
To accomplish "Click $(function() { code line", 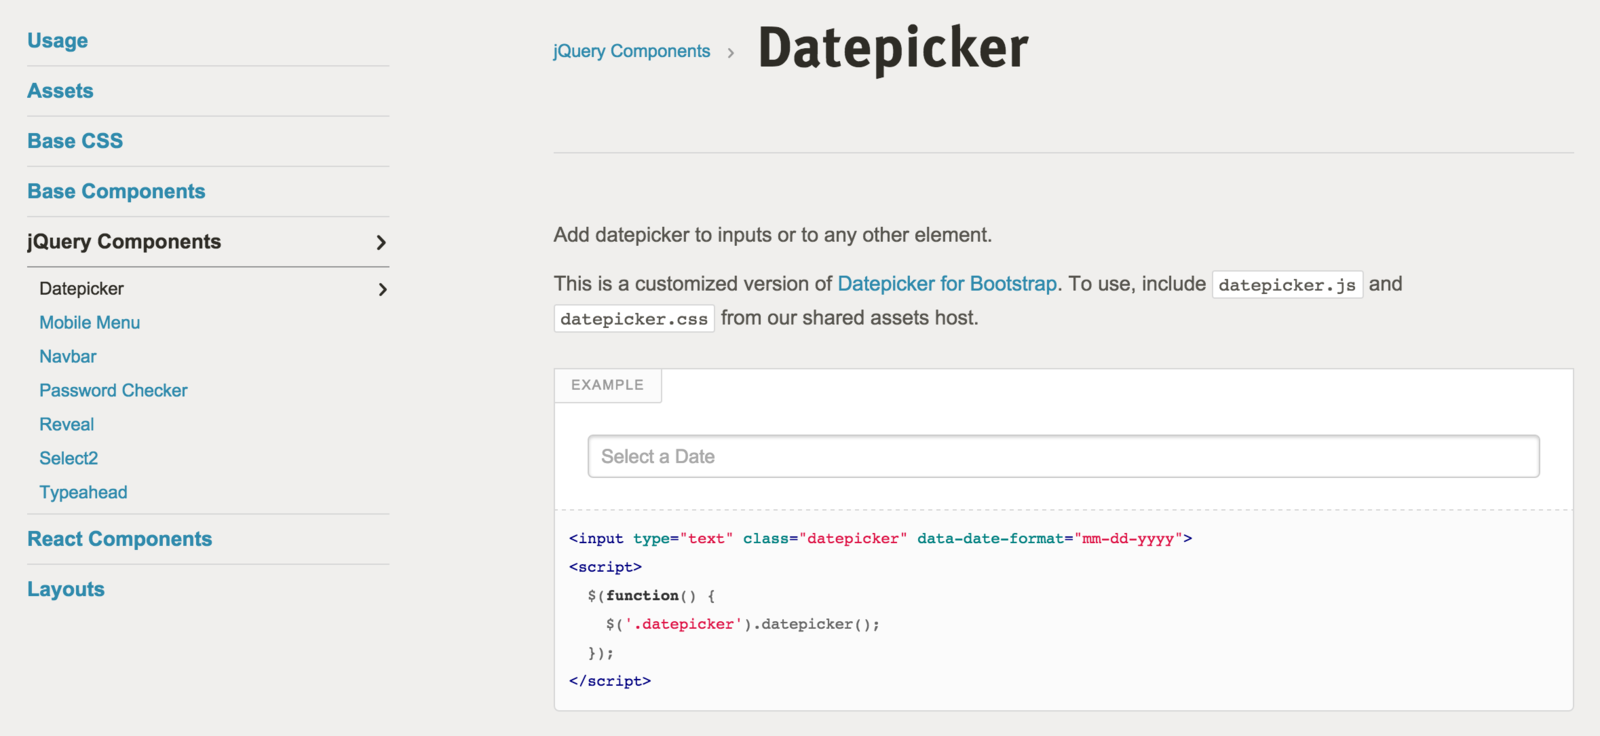I will [651, 596].
